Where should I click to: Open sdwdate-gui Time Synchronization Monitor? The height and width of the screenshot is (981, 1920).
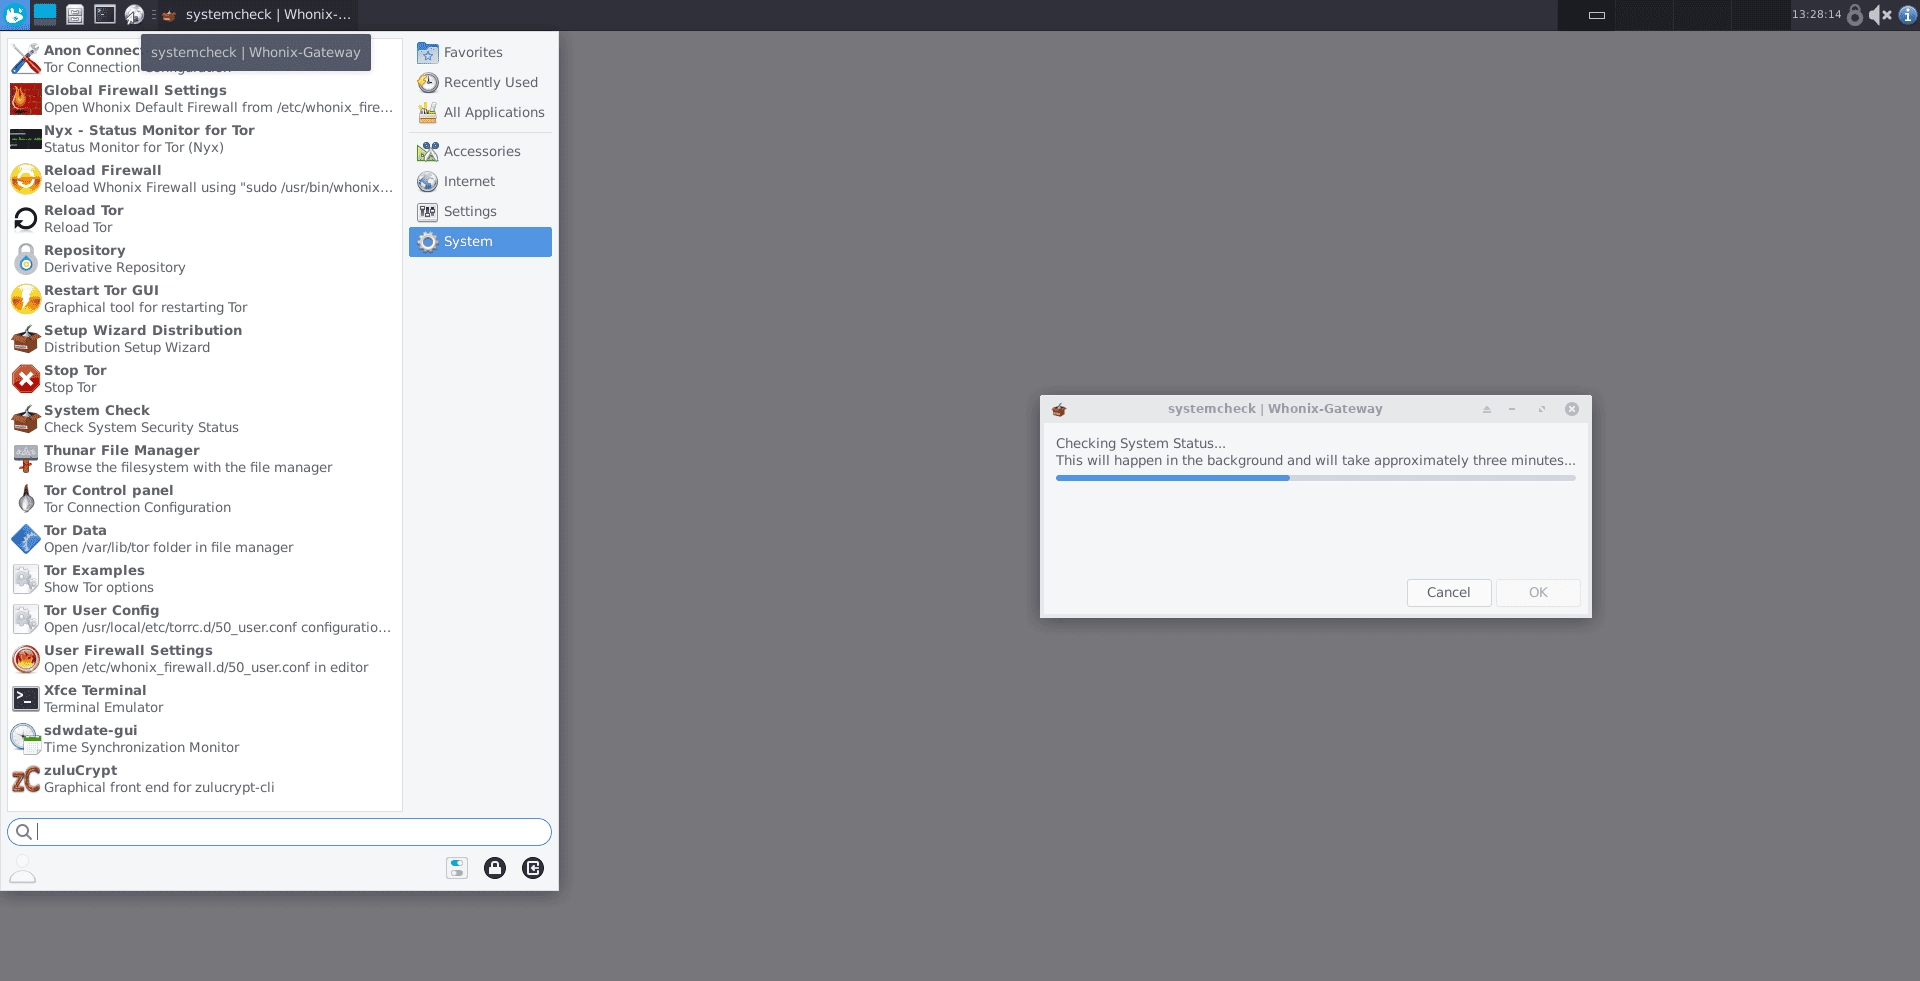pos(204,739)
